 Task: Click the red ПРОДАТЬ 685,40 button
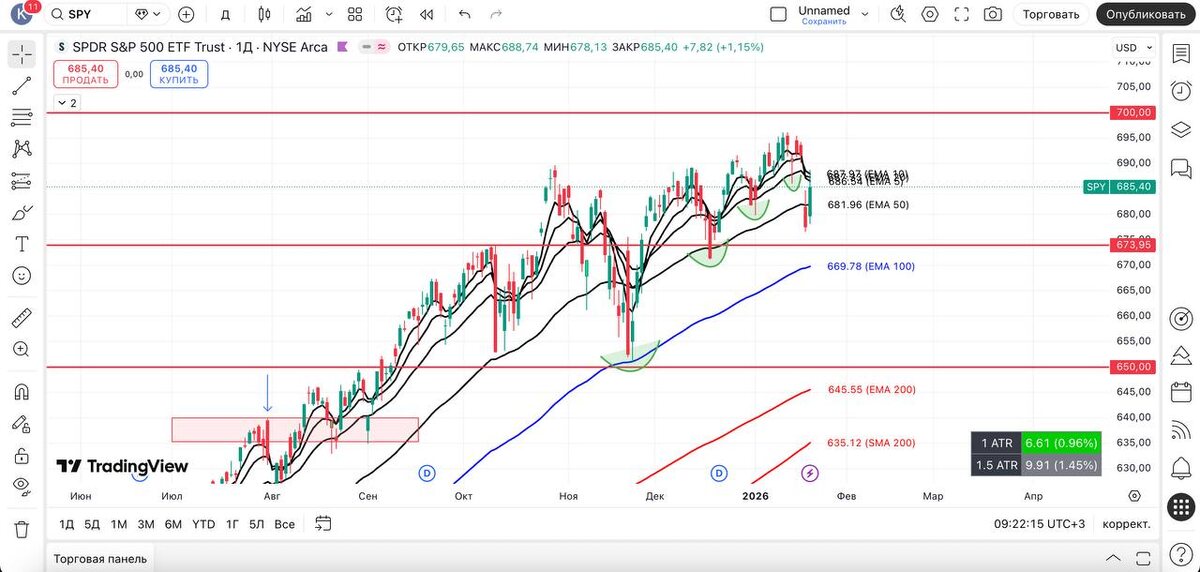pyautogui.click(x=85, y=74)
